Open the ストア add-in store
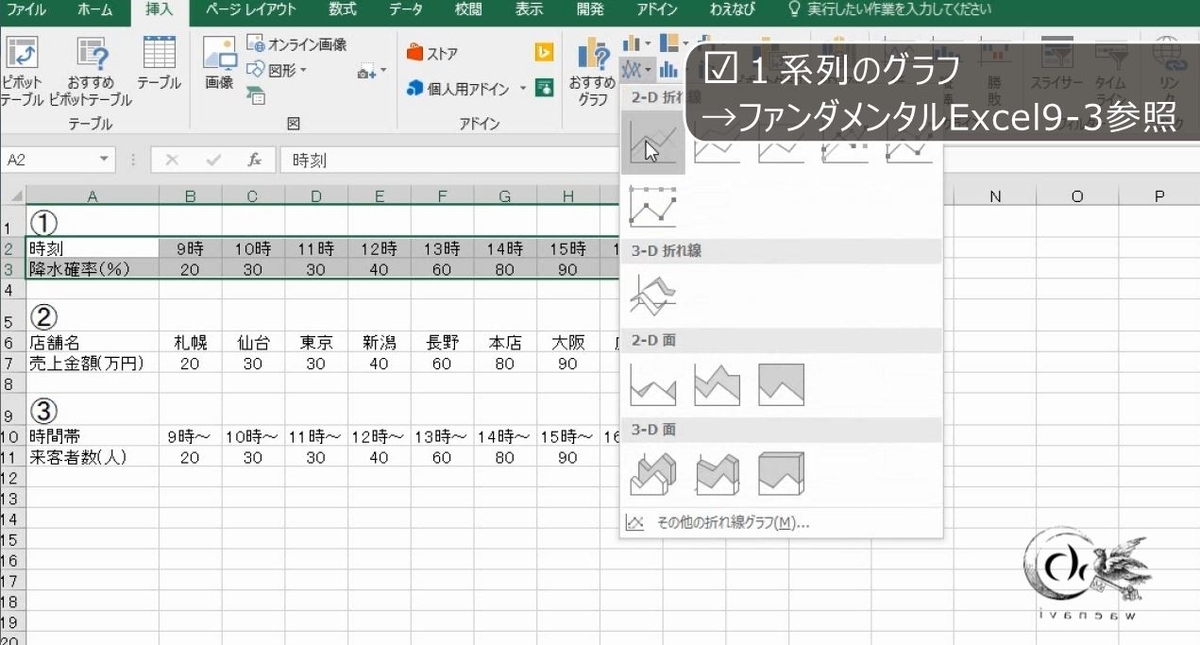The width and height of the screenshot is (1200, 645). (432, 53)
